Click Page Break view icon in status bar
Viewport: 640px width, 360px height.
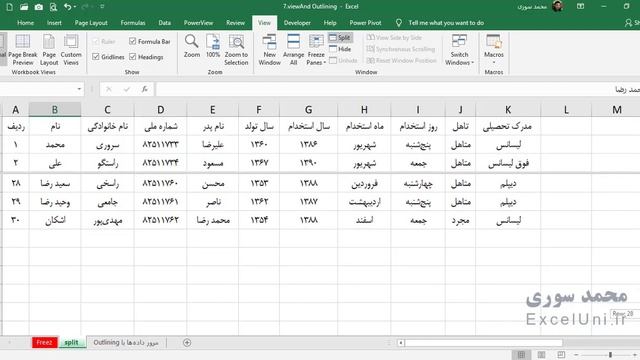point(561,355)
